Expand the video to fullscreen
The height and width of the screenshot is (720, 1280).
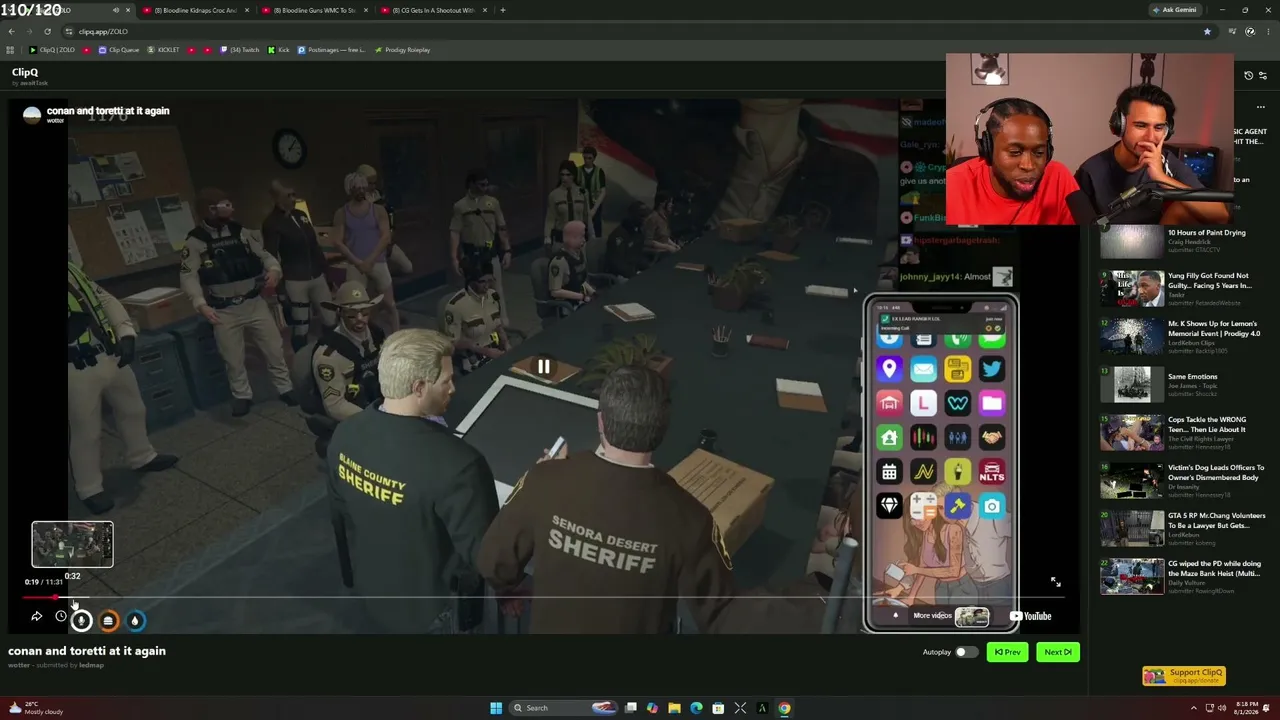[1055, 582]
